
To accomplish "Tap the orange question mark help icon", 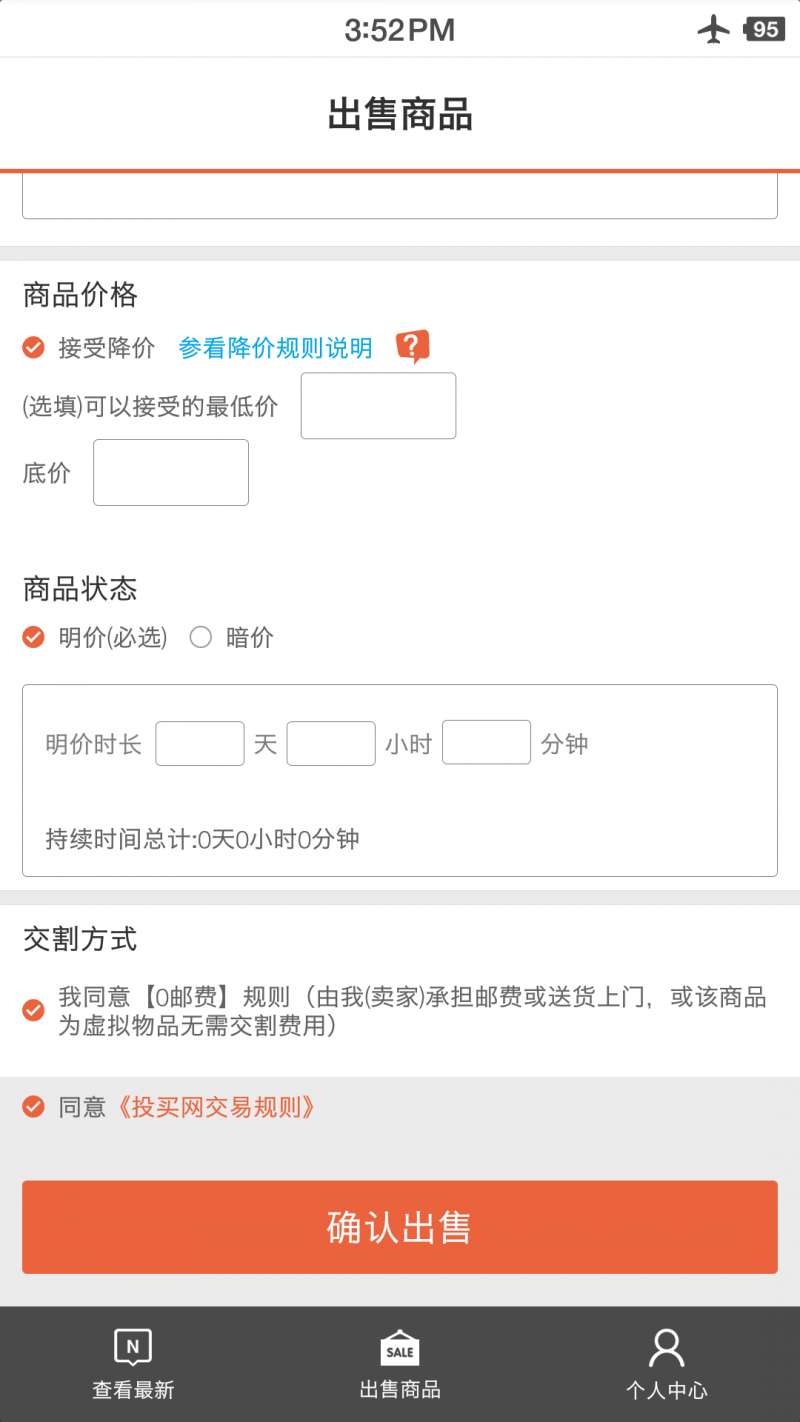I will (412, 347).
